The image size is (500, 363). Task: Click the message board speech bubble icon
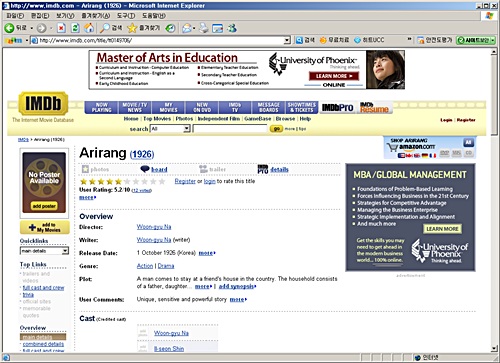[x=145, y=169]
